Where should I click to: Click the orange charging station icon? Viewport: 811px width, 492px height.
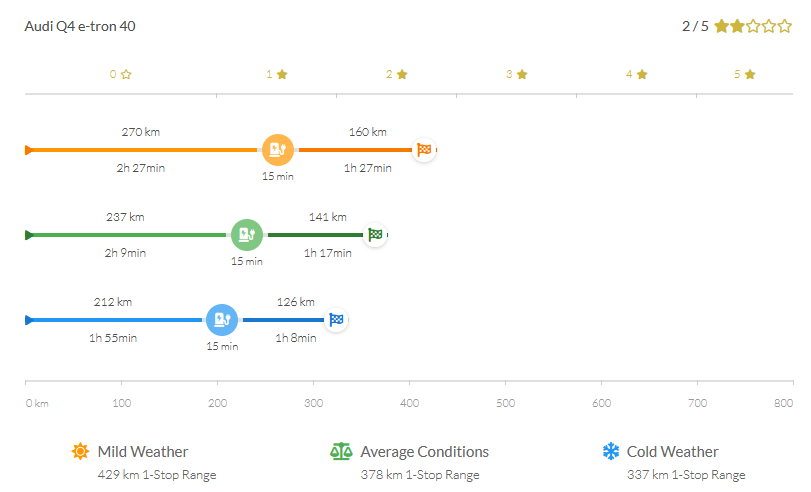(278, 150)
